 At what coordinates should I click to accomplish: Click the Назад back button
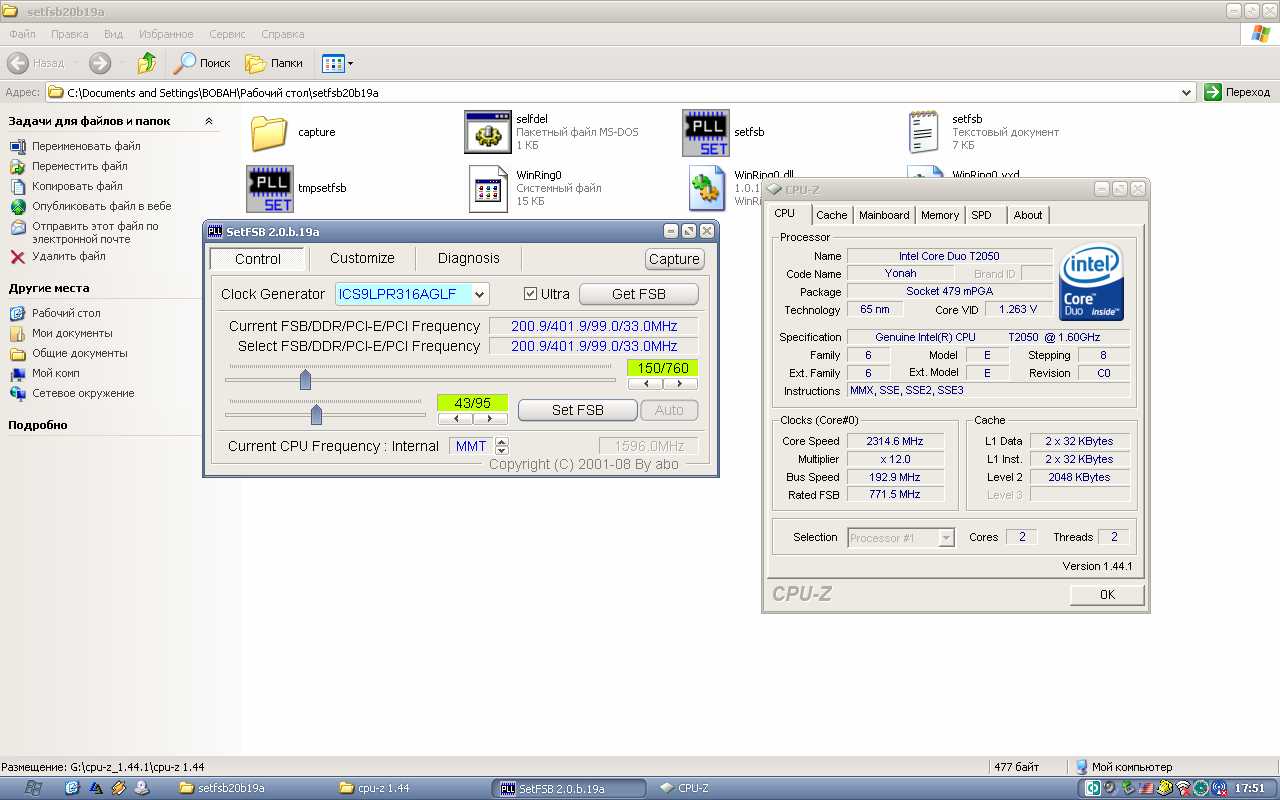(36, 63)
